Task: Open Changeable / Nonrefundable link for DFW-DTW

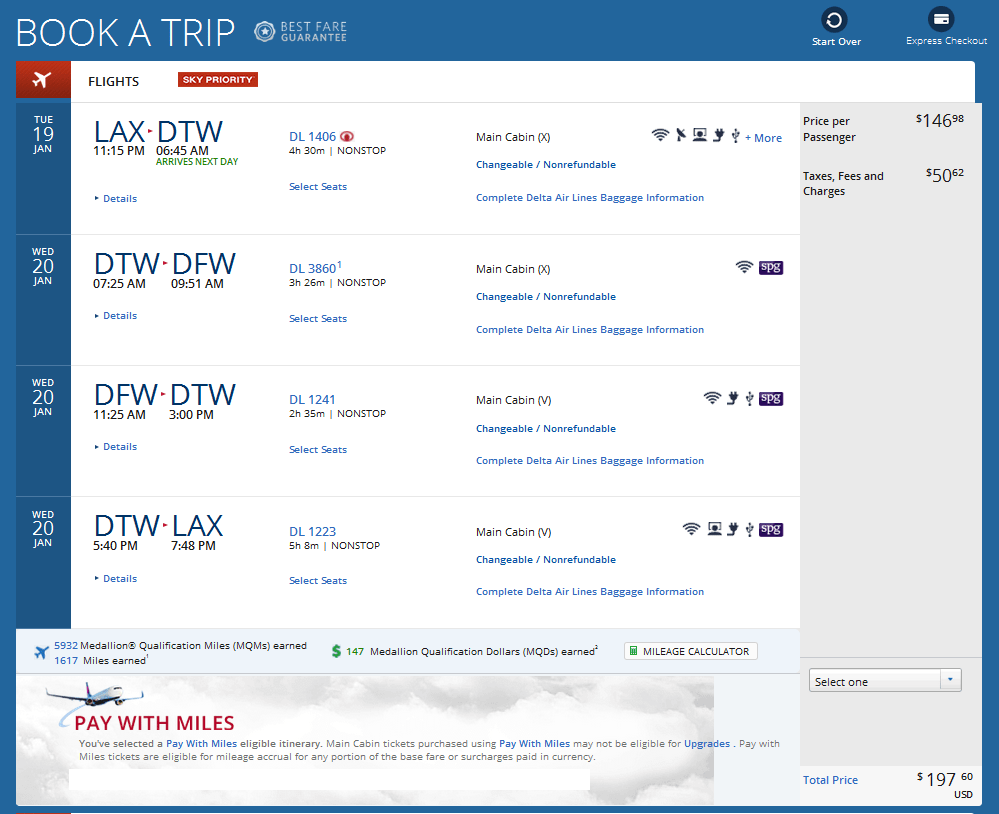Action: coord(546,429)
